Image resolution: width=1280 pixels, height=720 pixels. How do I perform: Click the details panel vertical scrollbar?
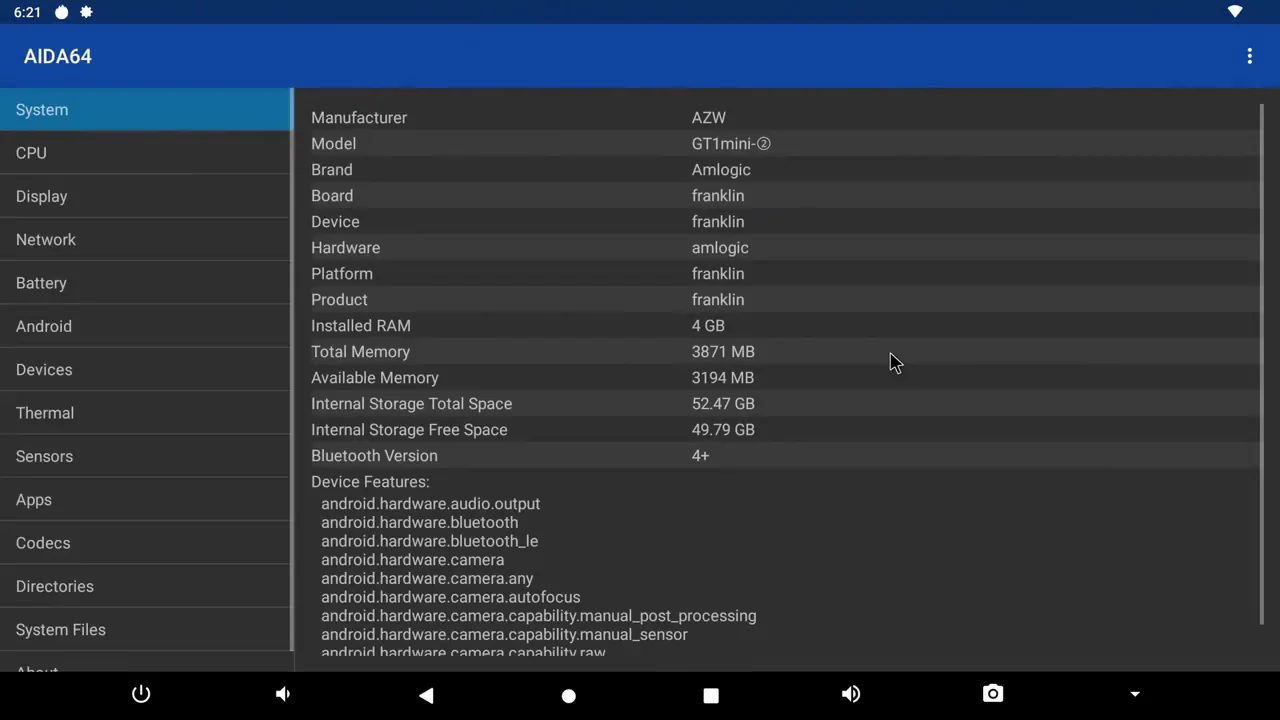pyautogui.click(x=1263, y=365)
